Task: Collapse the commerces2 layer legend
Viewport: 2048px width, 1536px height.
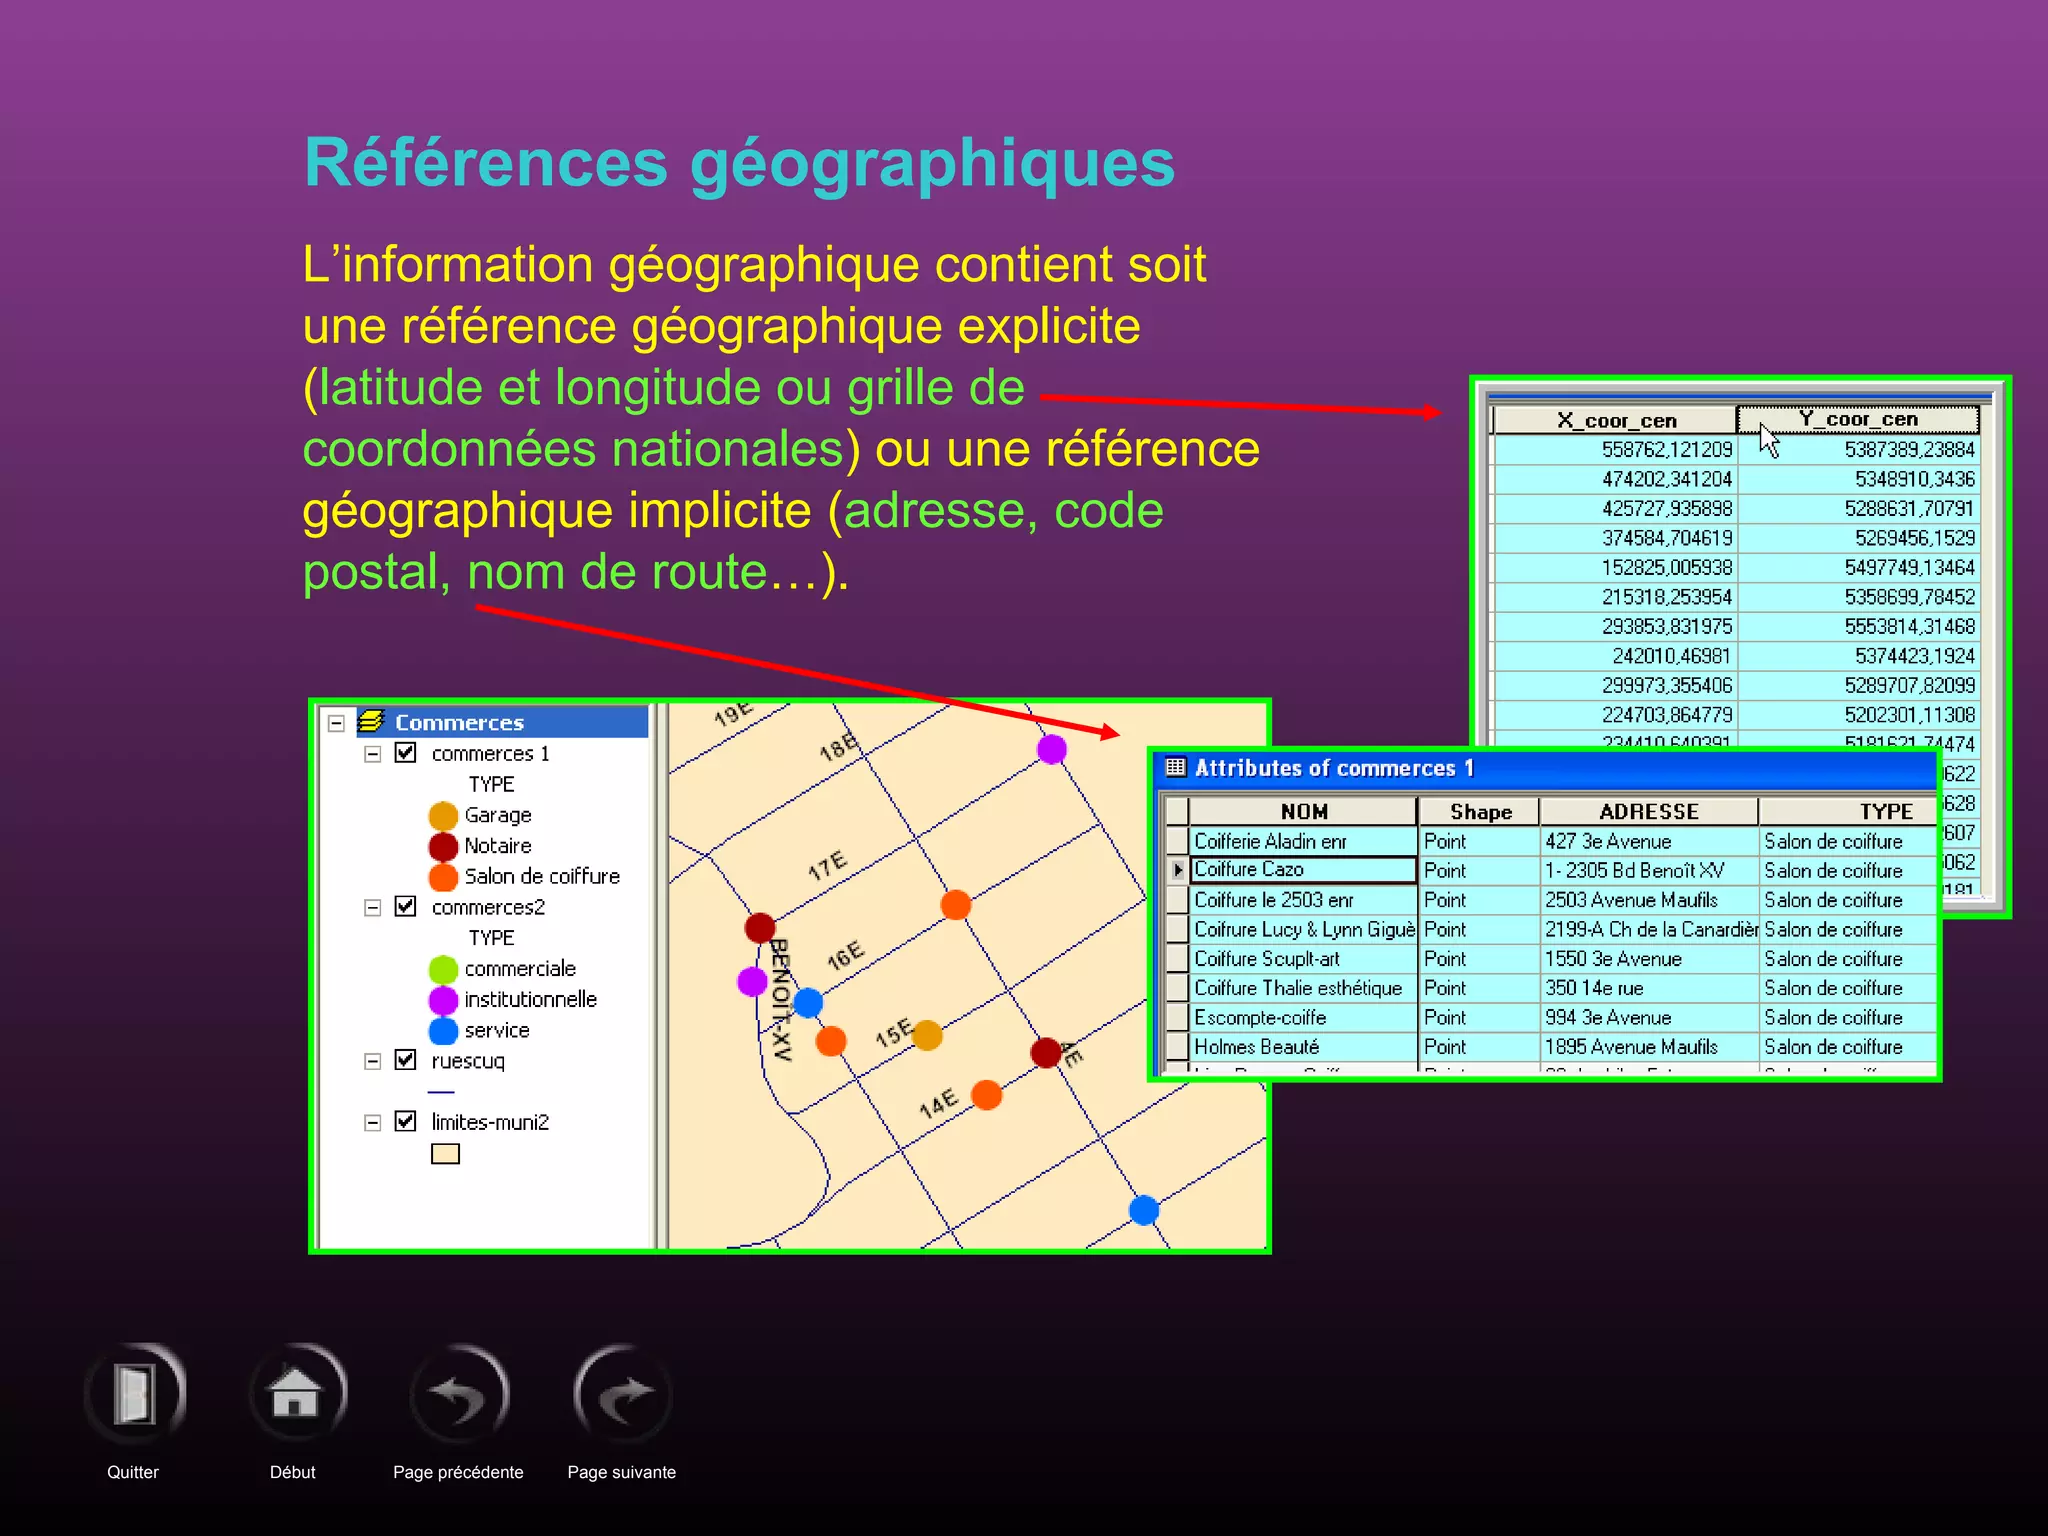Action: click(x=372, y=908)
